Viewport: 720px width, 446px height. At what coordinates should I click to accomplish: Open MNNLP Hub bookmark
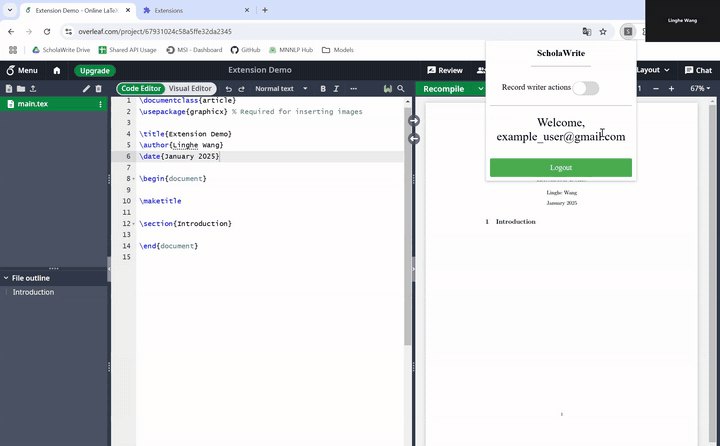[291, 50]
